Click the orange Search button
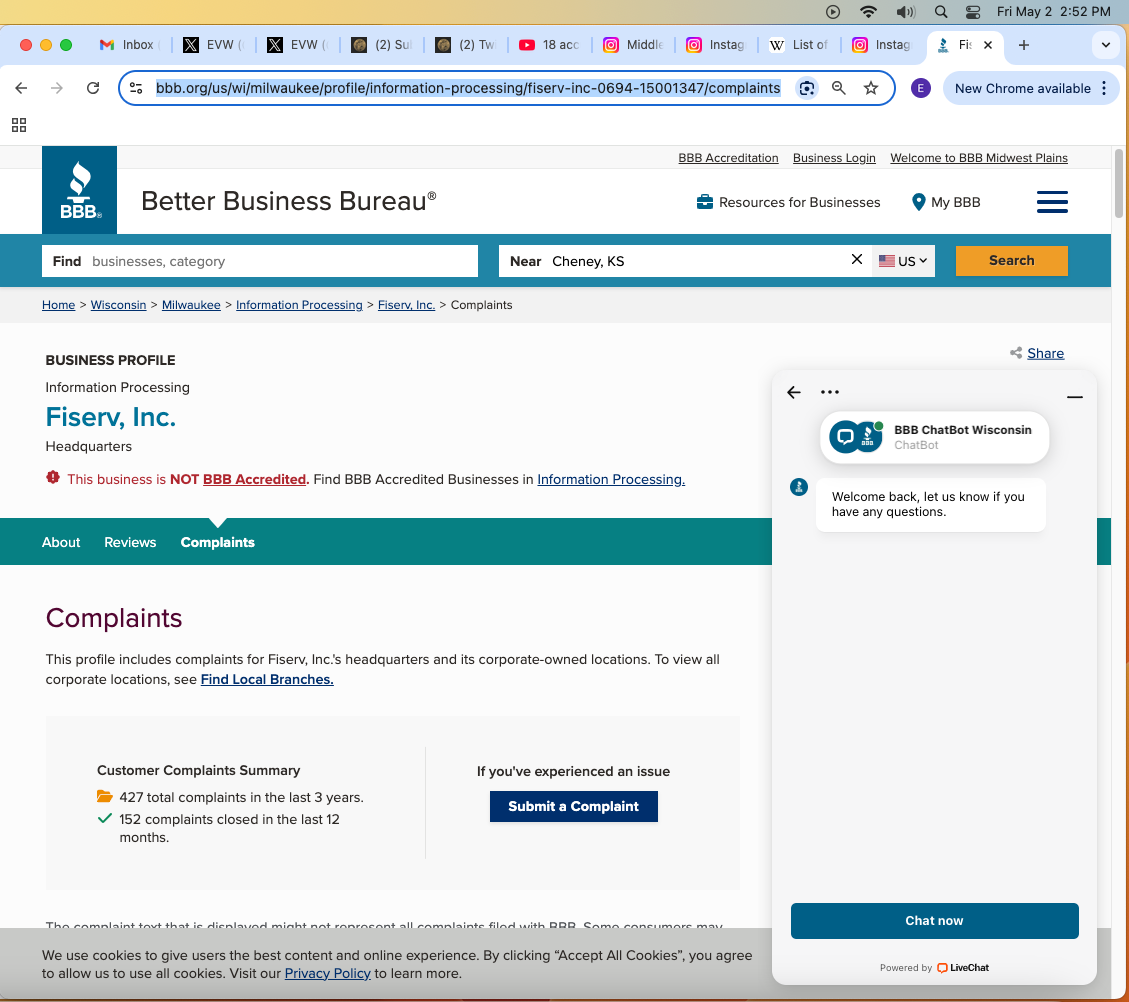Screen dimensions: 1129x1002 tap(1011, 261)
